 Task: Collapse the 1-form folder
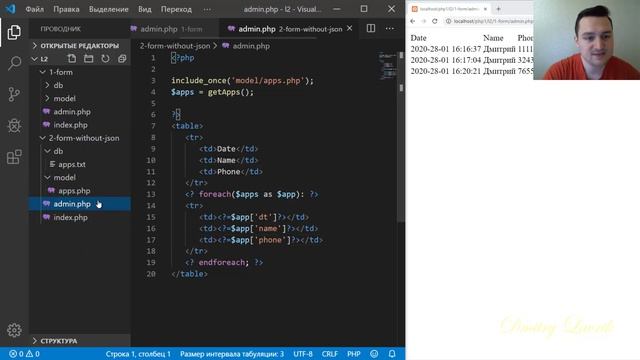point(60,72)
